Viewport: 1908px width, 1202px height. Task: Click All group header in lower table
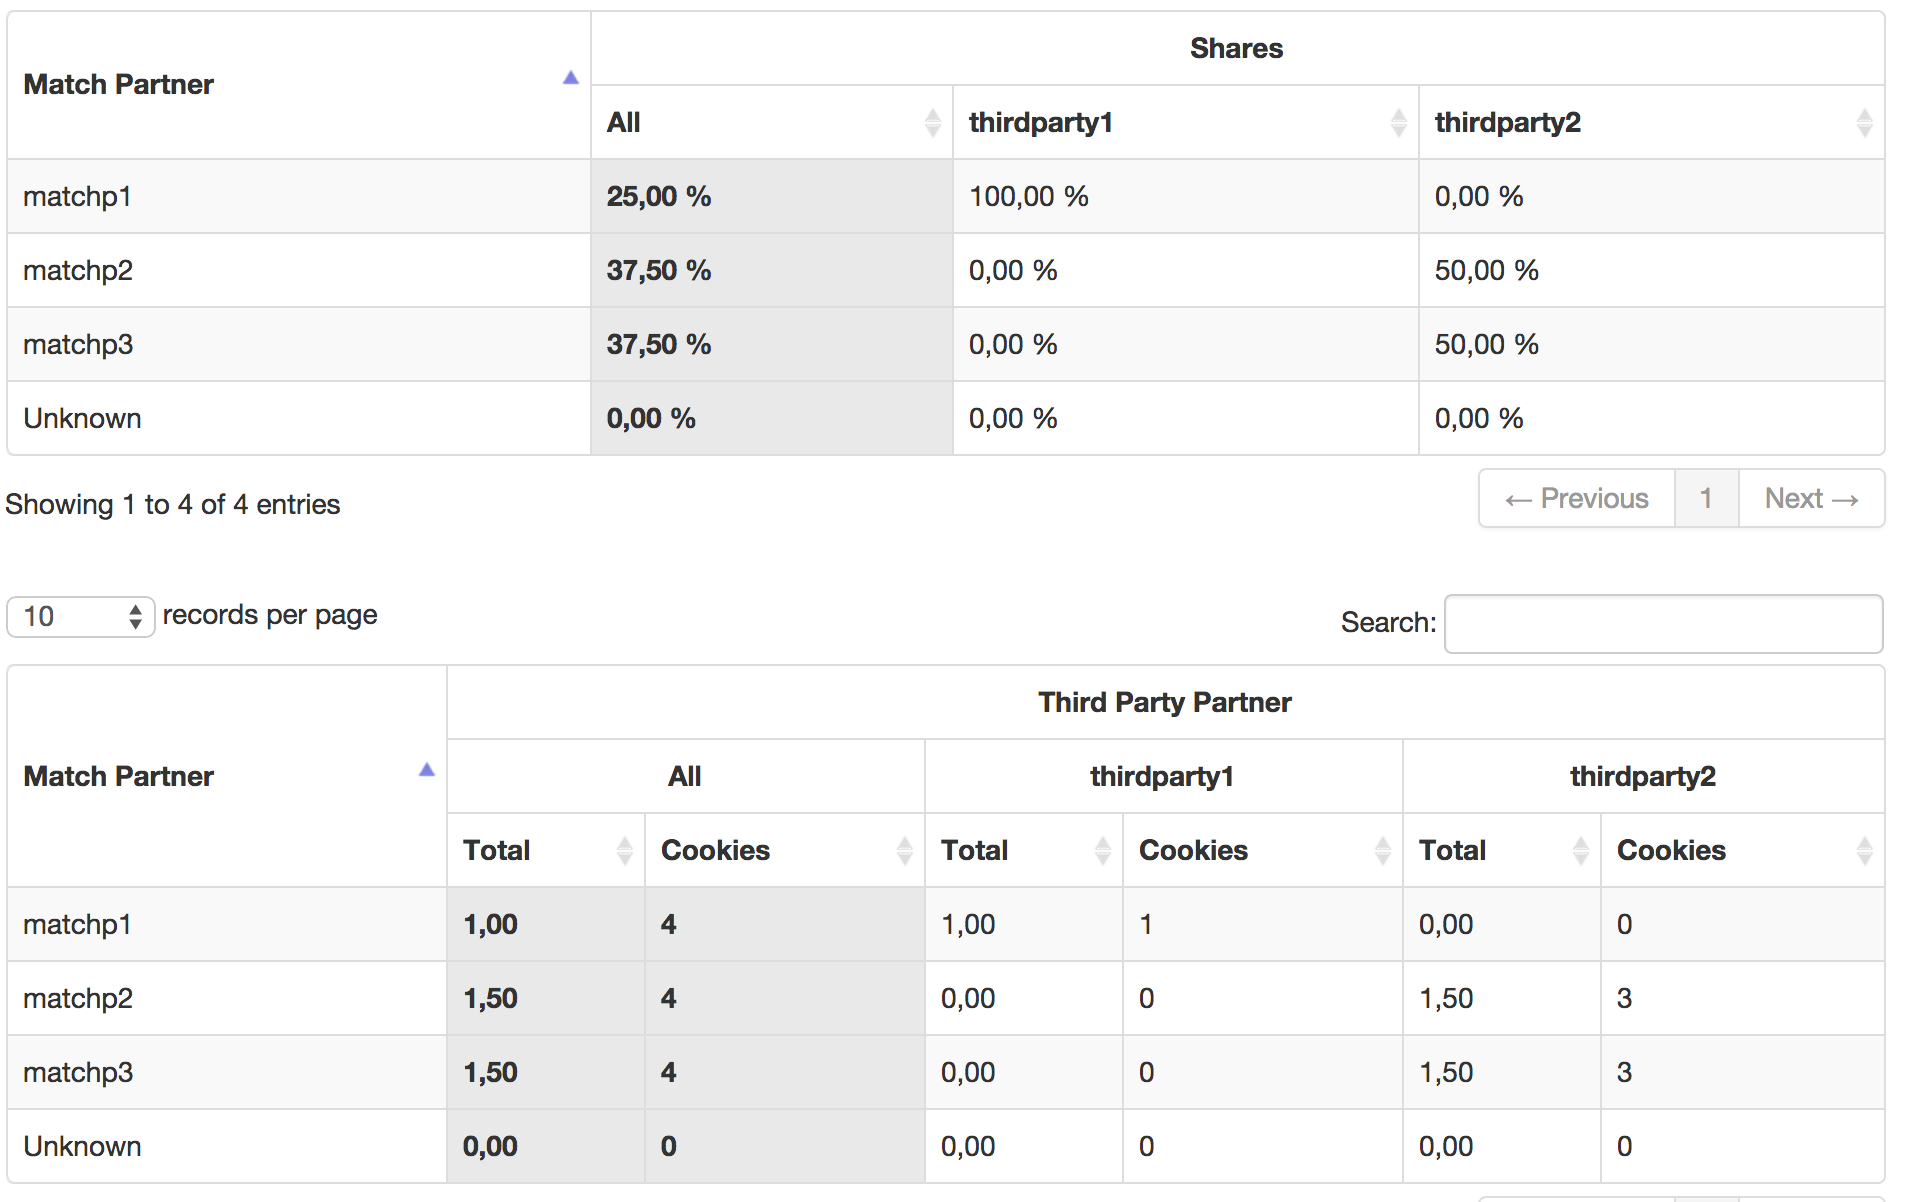(685, 776)
